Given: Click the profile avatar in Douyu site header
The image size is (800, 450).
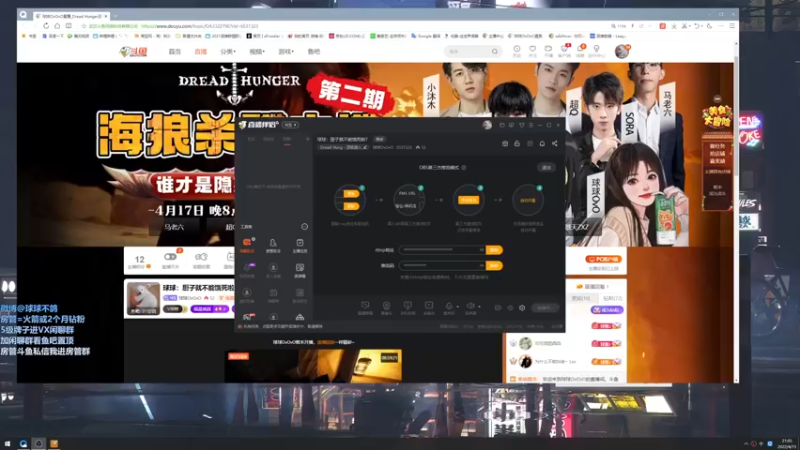Looking at the screenshot, I should tap(621, 51).
